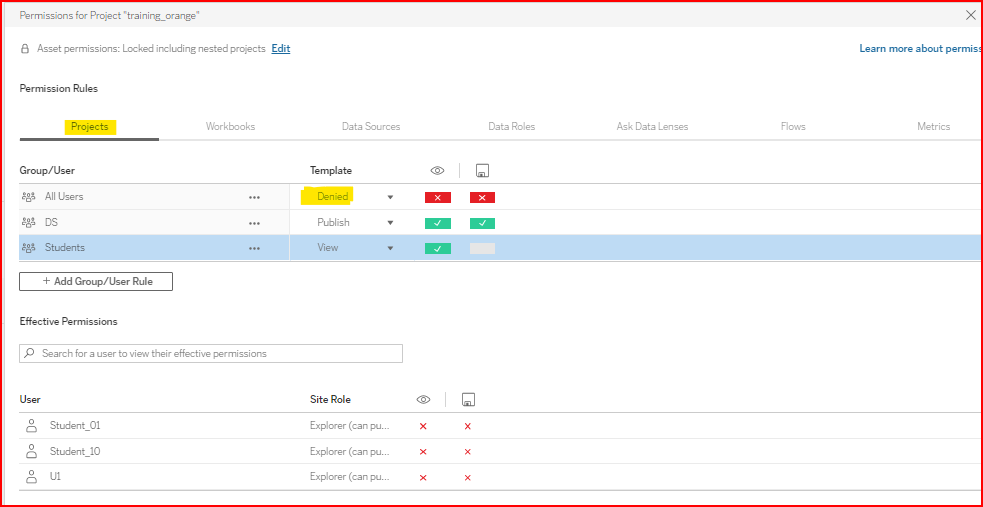Click the Students group icon
The height and width of the screenshot is (507, 983).
coord(28,248)
